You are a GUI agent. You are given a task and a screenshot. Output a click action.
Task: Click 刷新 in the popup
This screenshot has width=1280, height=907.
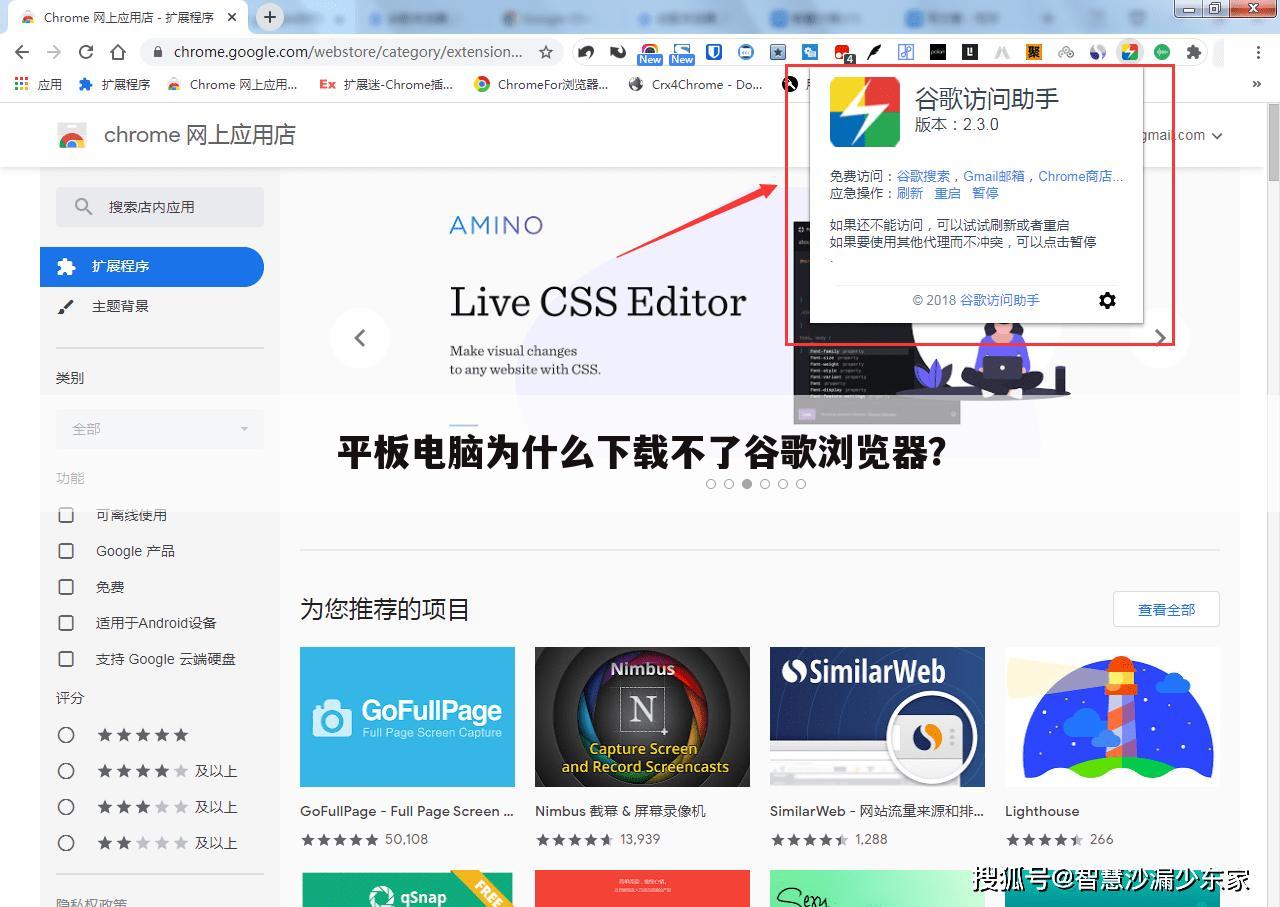(x=910, y=193)
